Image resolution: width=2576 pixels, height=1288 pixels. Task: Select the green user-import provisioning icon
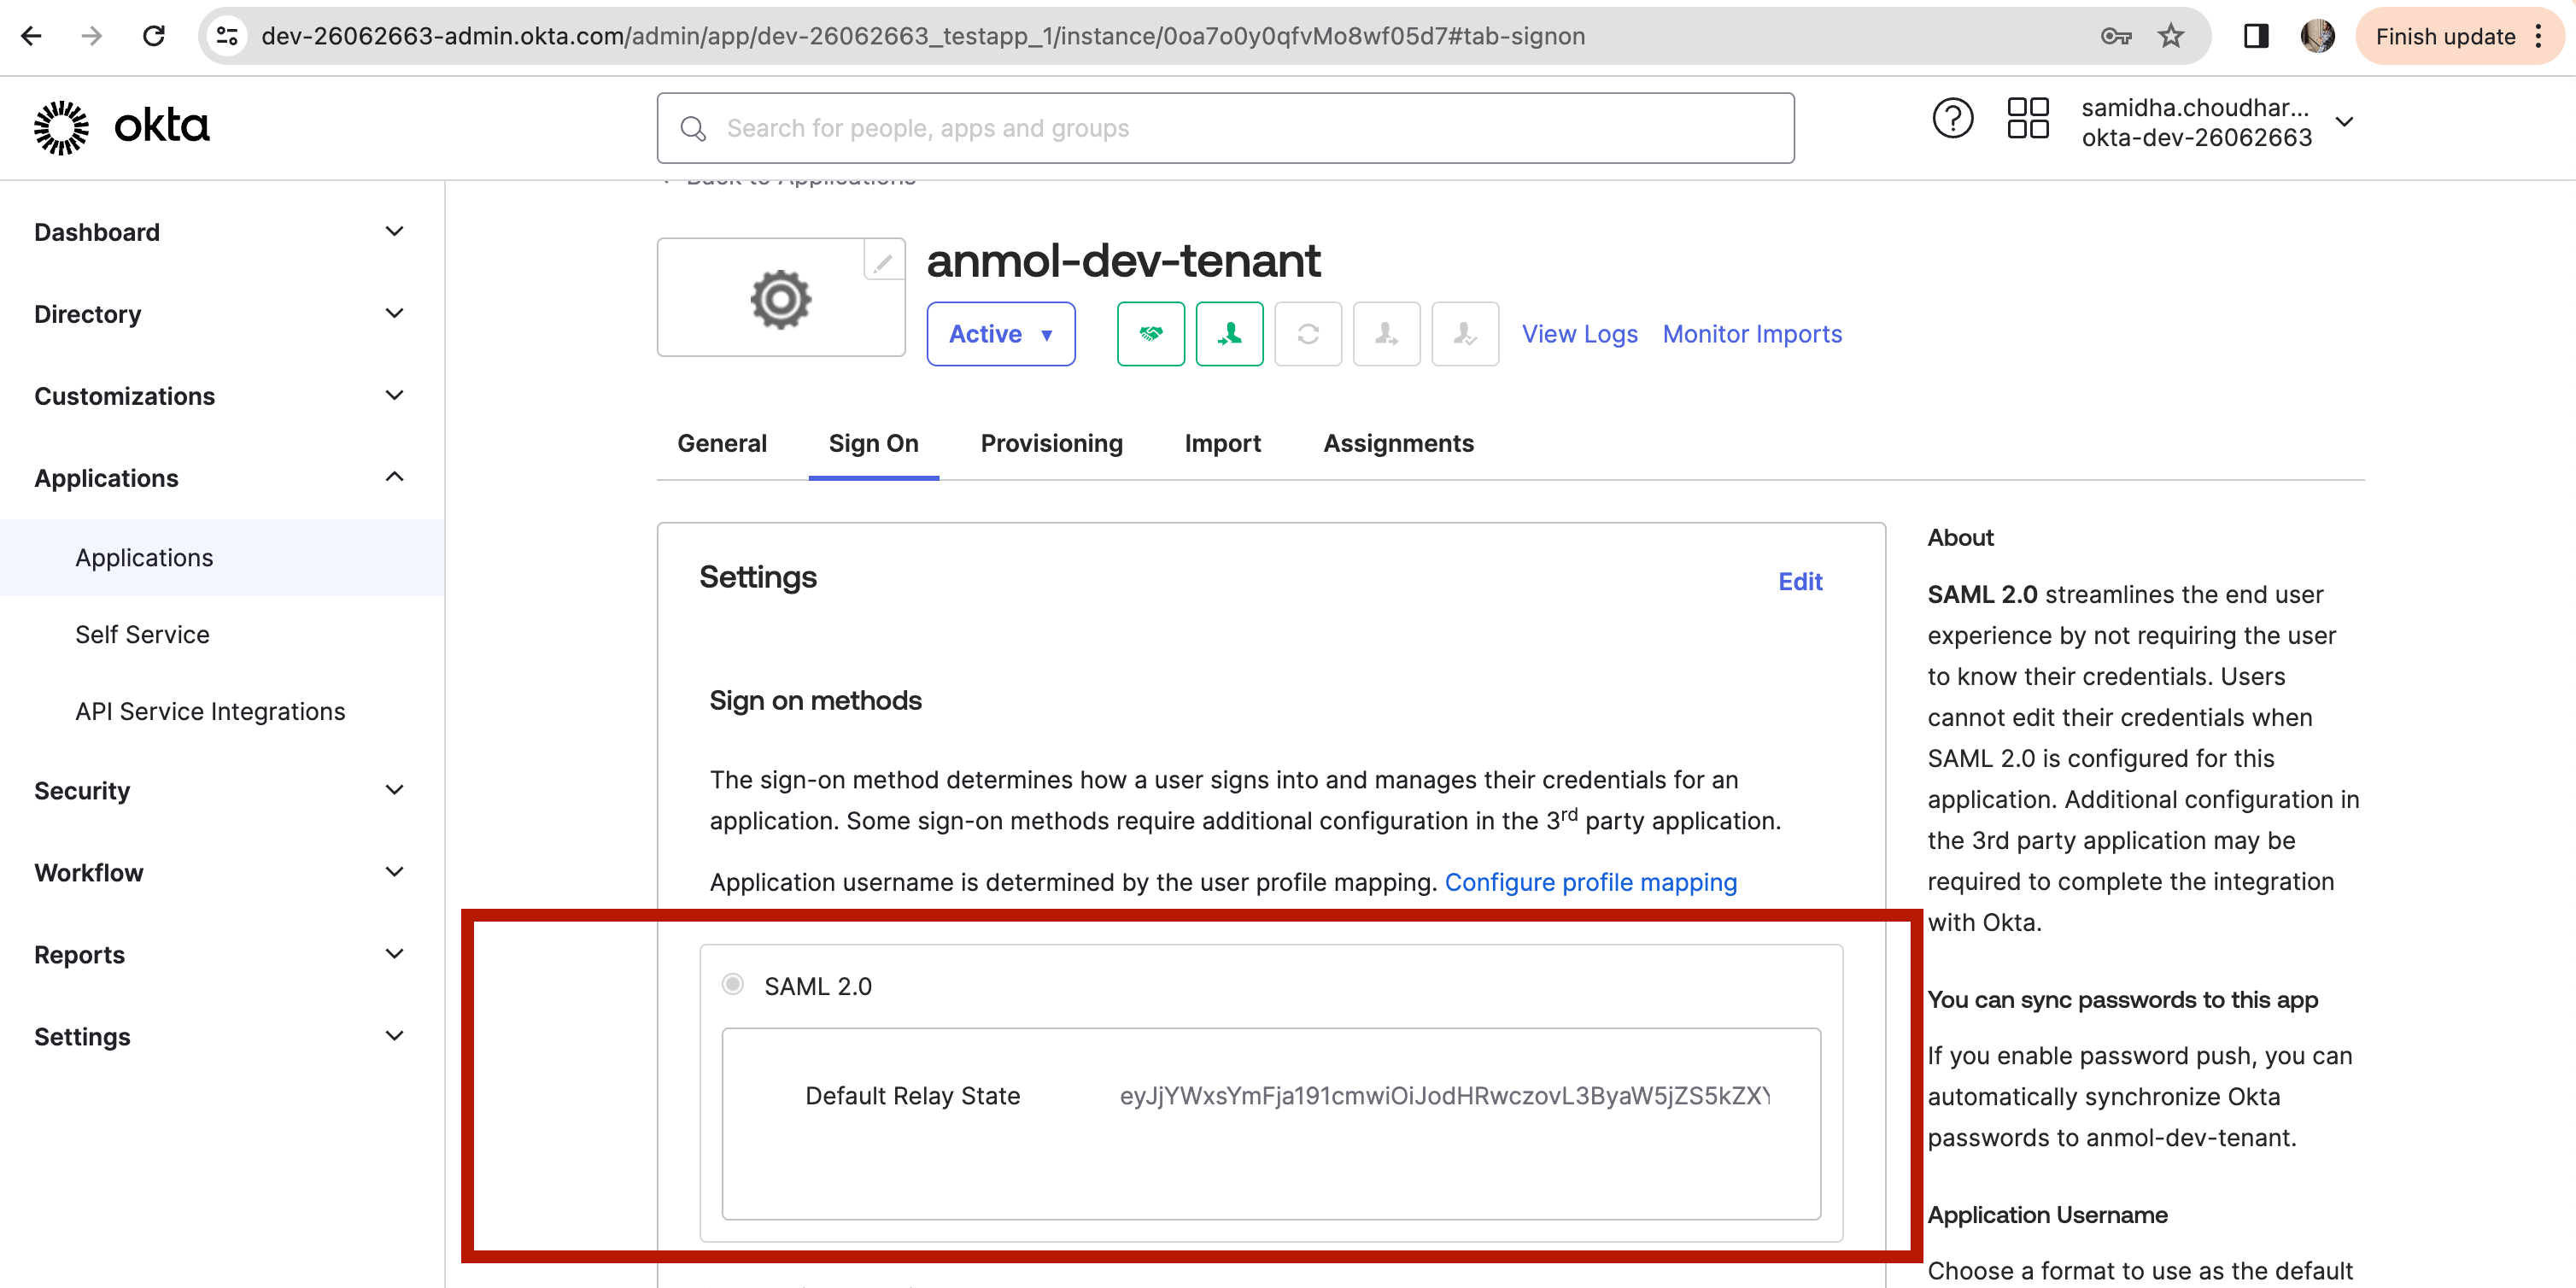tap(1229, 334)
